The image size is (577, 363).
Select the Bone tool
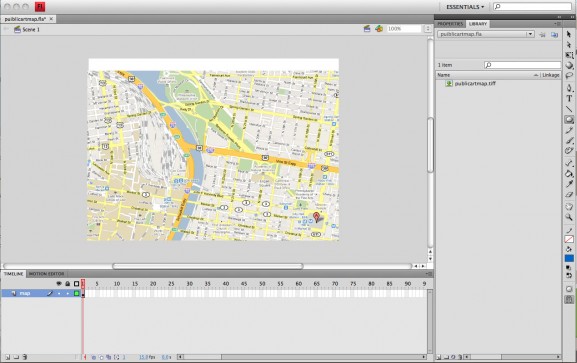[x=569, y=163]
